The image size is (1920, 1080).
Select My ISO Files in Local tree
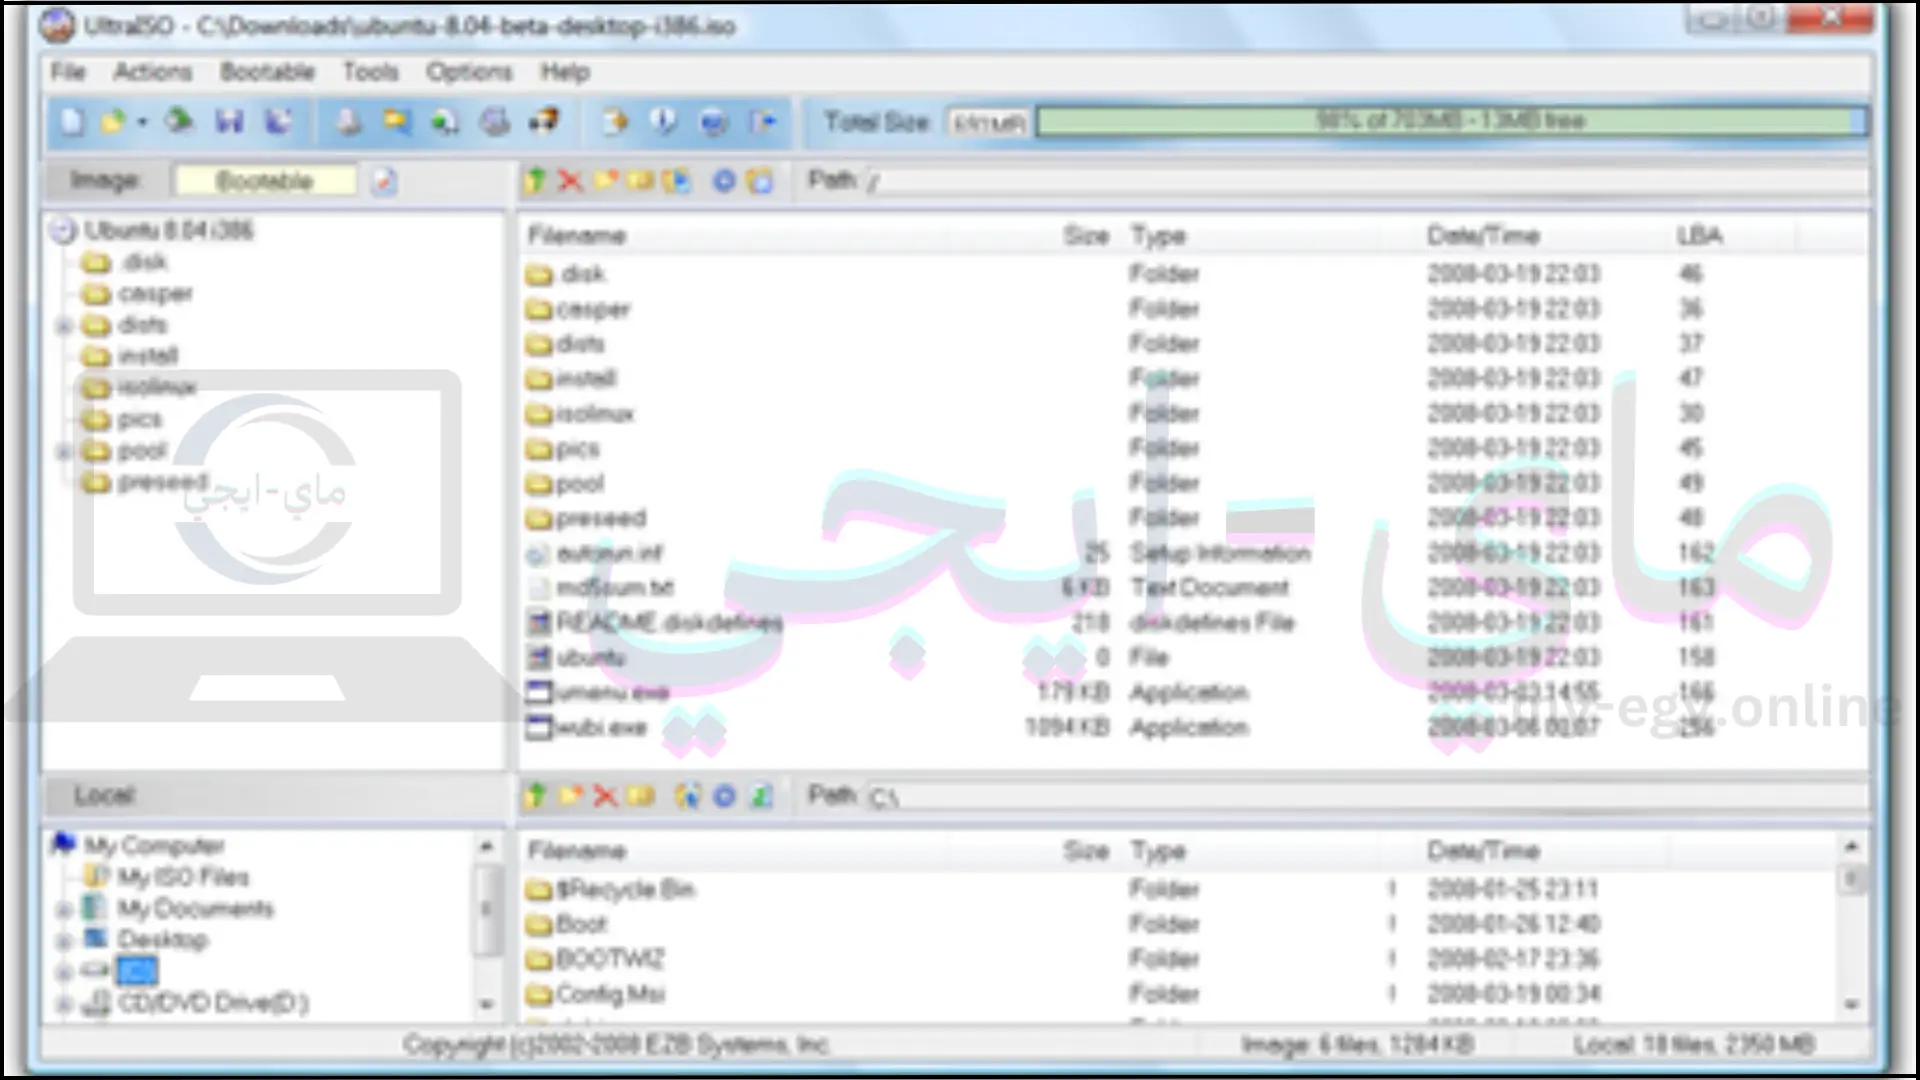(183, 877)
